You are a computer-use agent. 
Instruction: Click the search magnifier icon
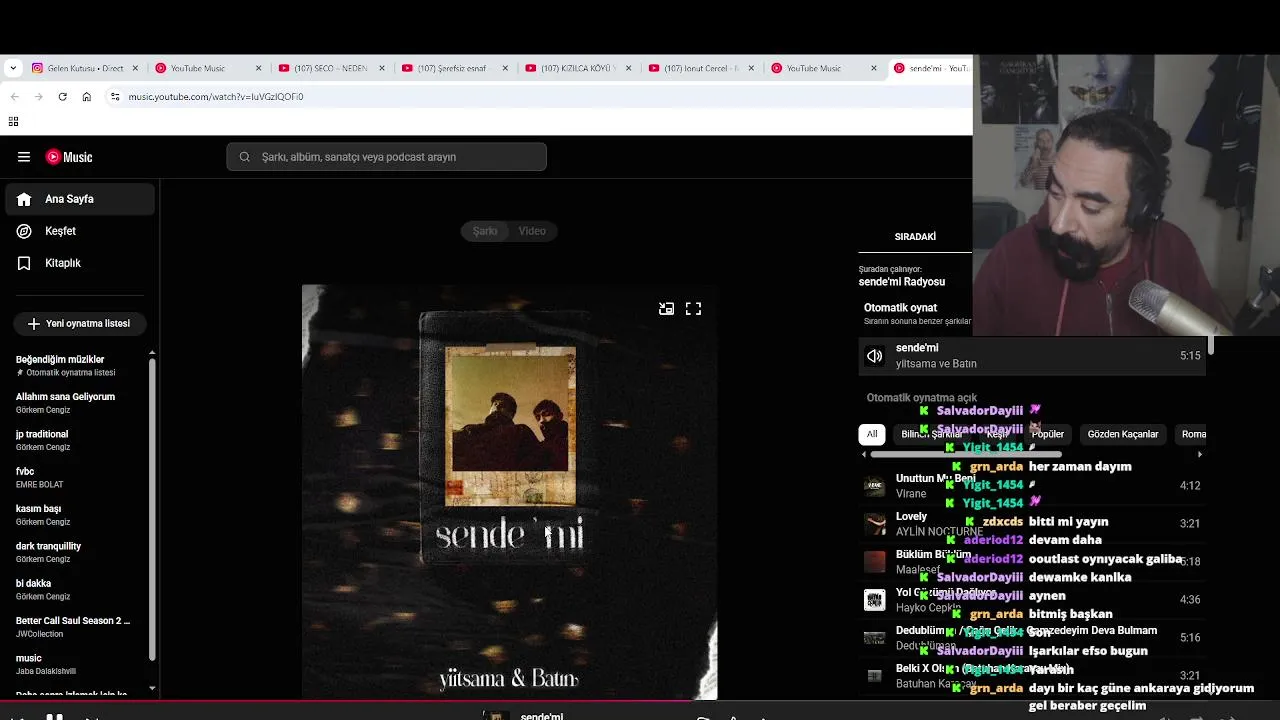point(245,157)
